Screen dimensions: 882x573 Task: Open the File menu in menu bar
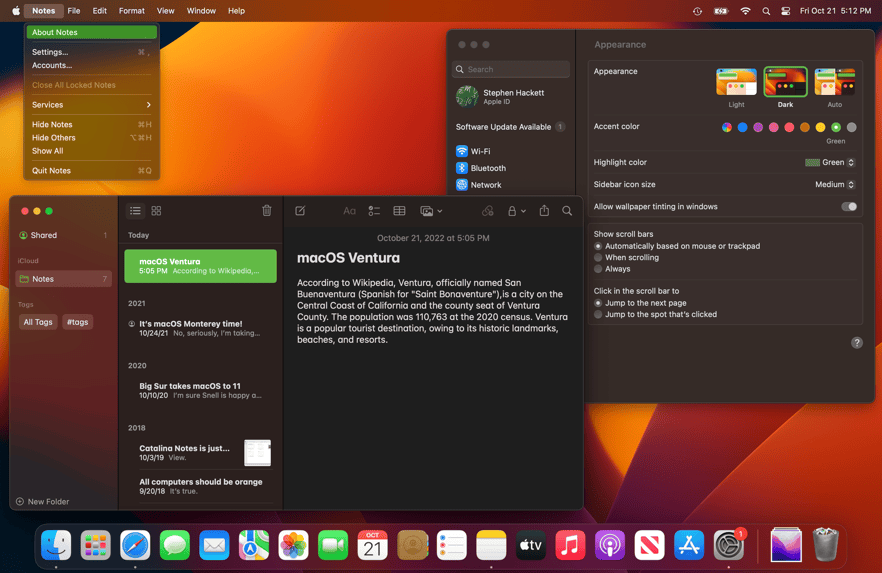[74, 11]
